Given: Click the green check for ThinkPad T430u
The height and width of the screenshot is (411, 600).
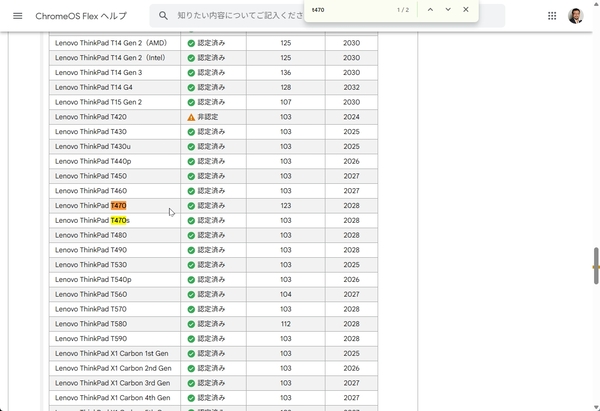Looking at the screenshot, I should pyautogui.click(x=191, y=147).
